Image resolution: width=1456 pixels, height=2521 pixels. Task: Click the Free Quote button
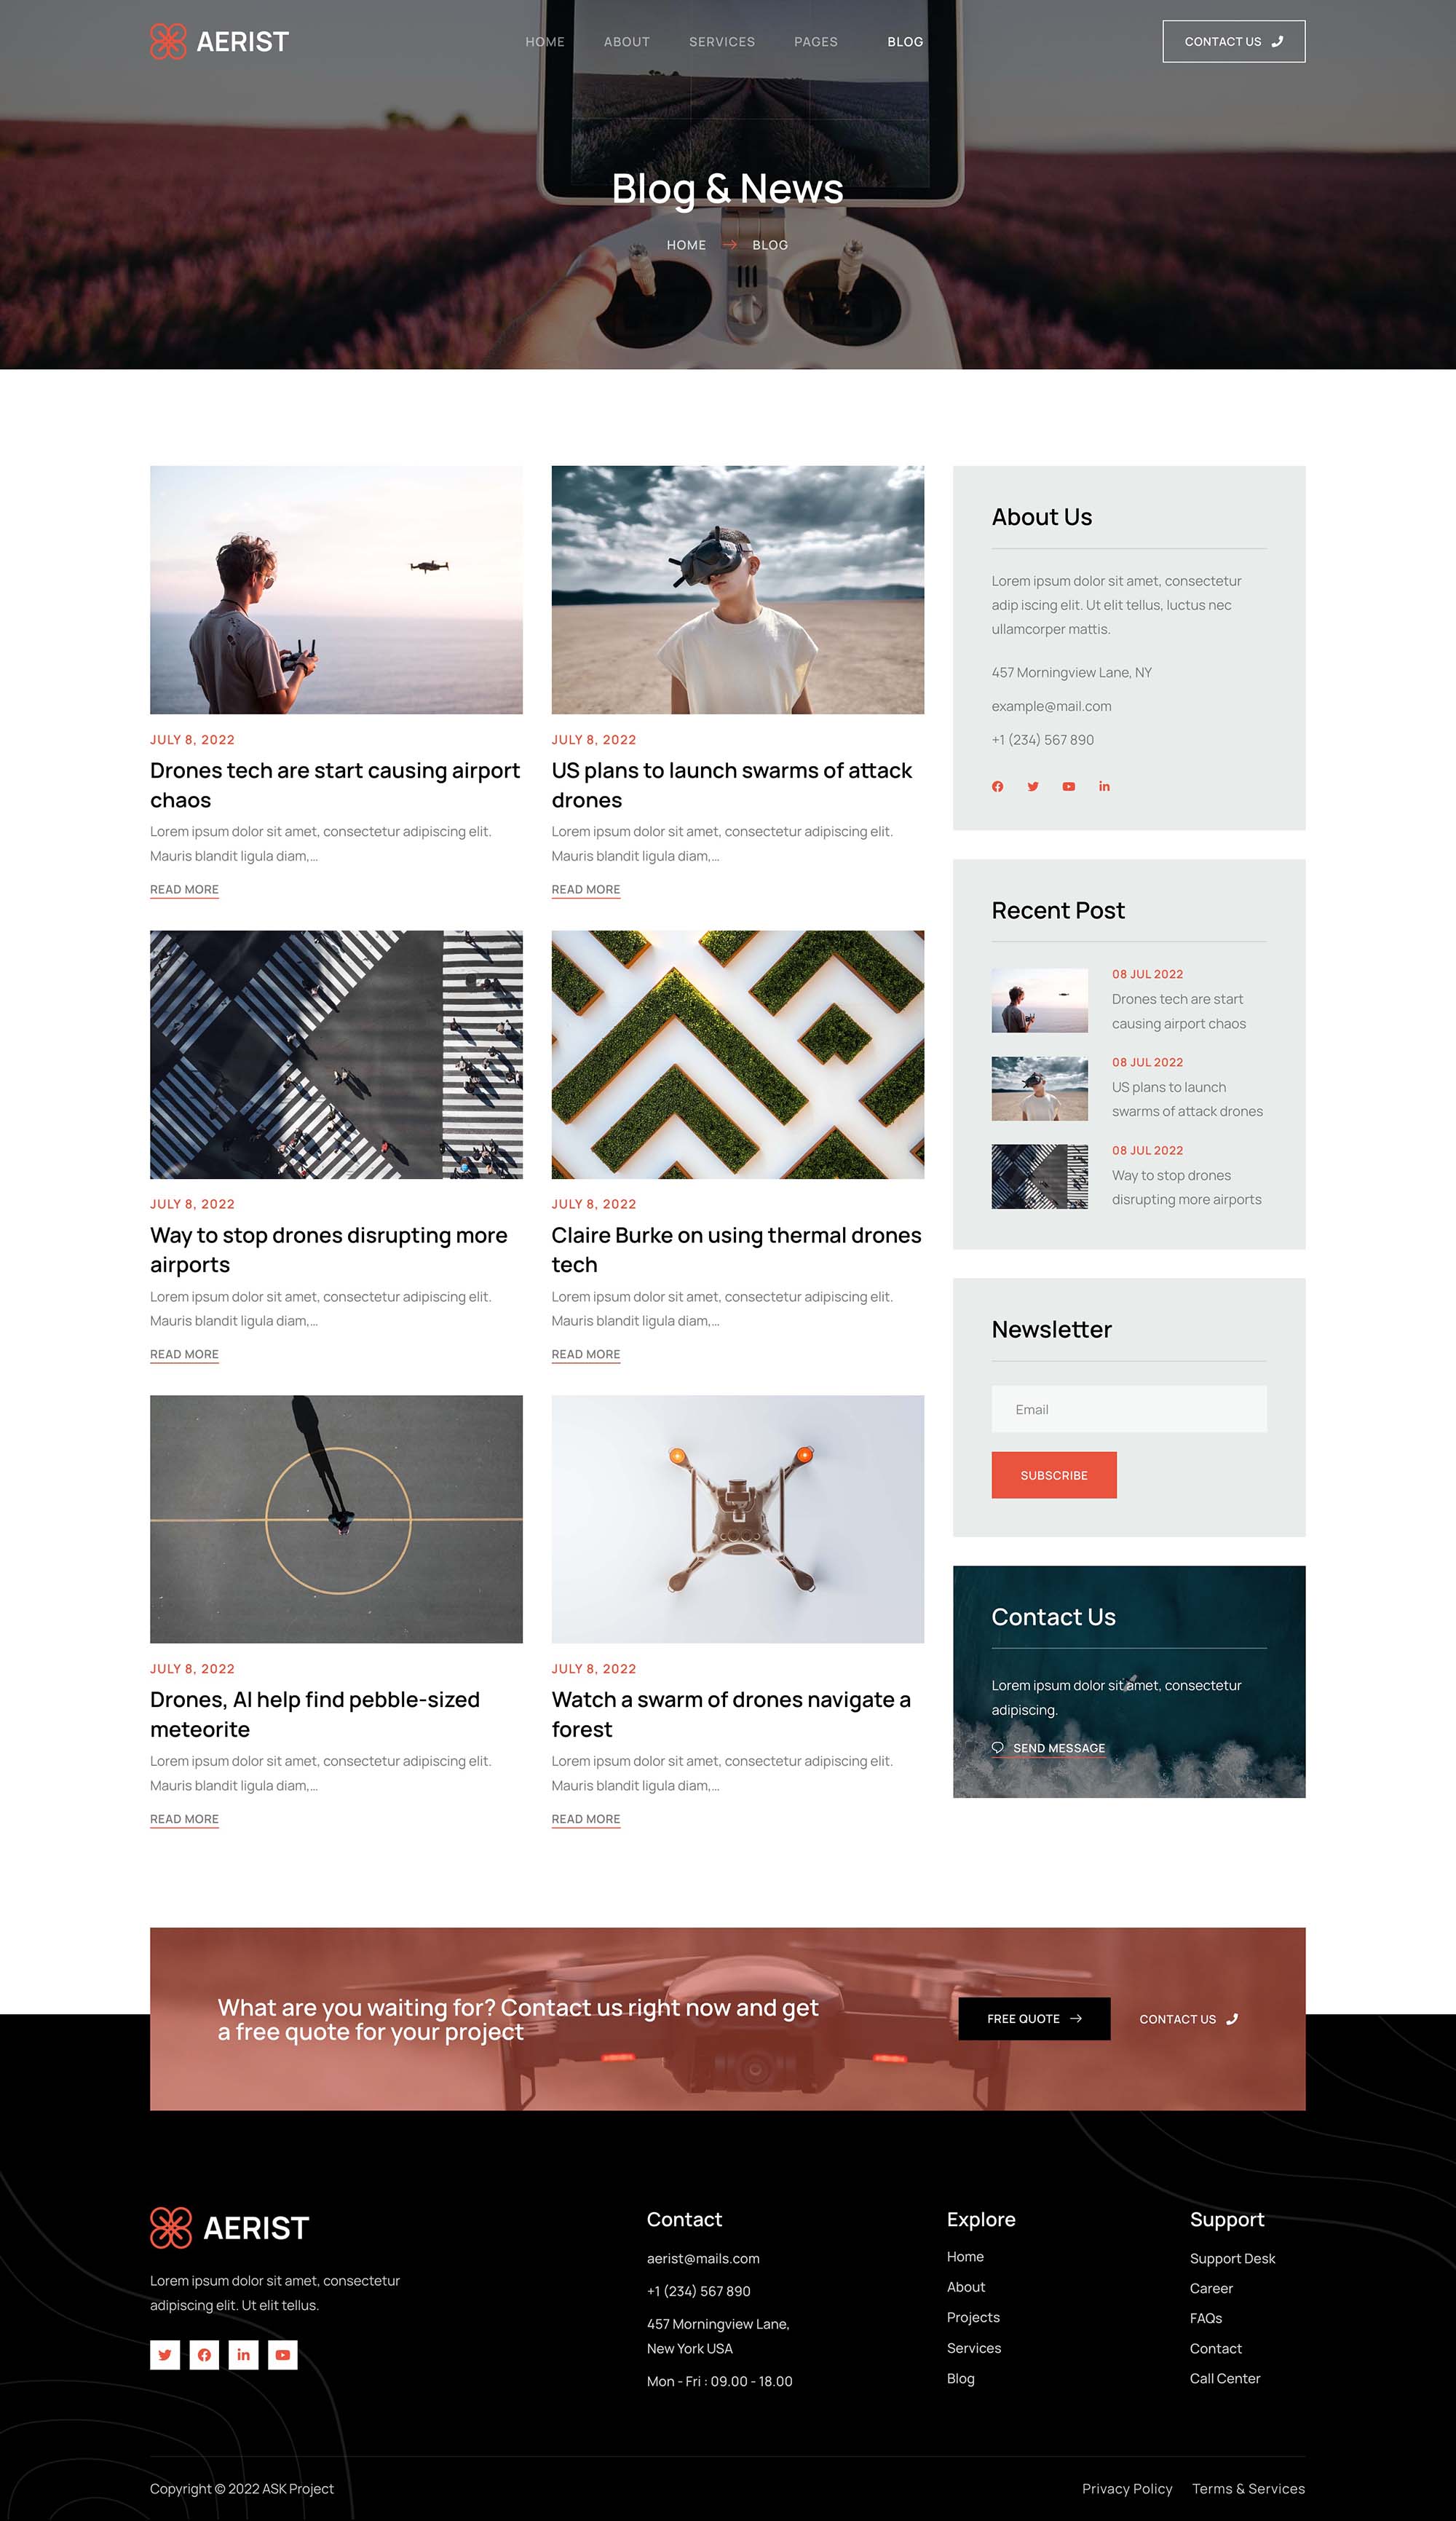click(1034, 2018)
